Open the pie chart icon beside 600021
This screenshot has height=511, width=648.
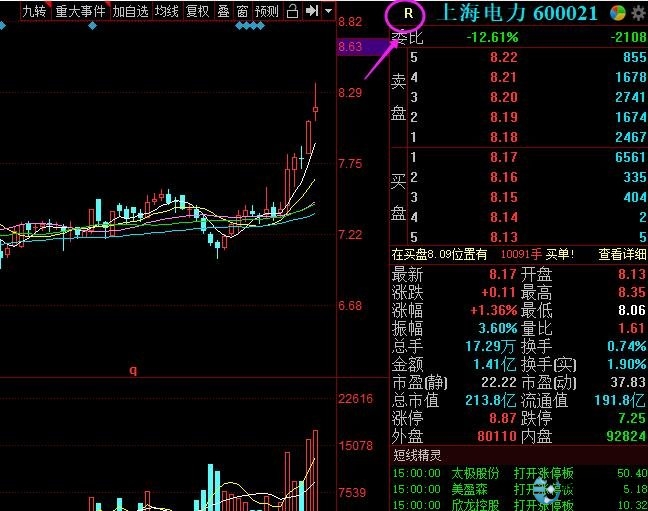(x=618, y=13)
